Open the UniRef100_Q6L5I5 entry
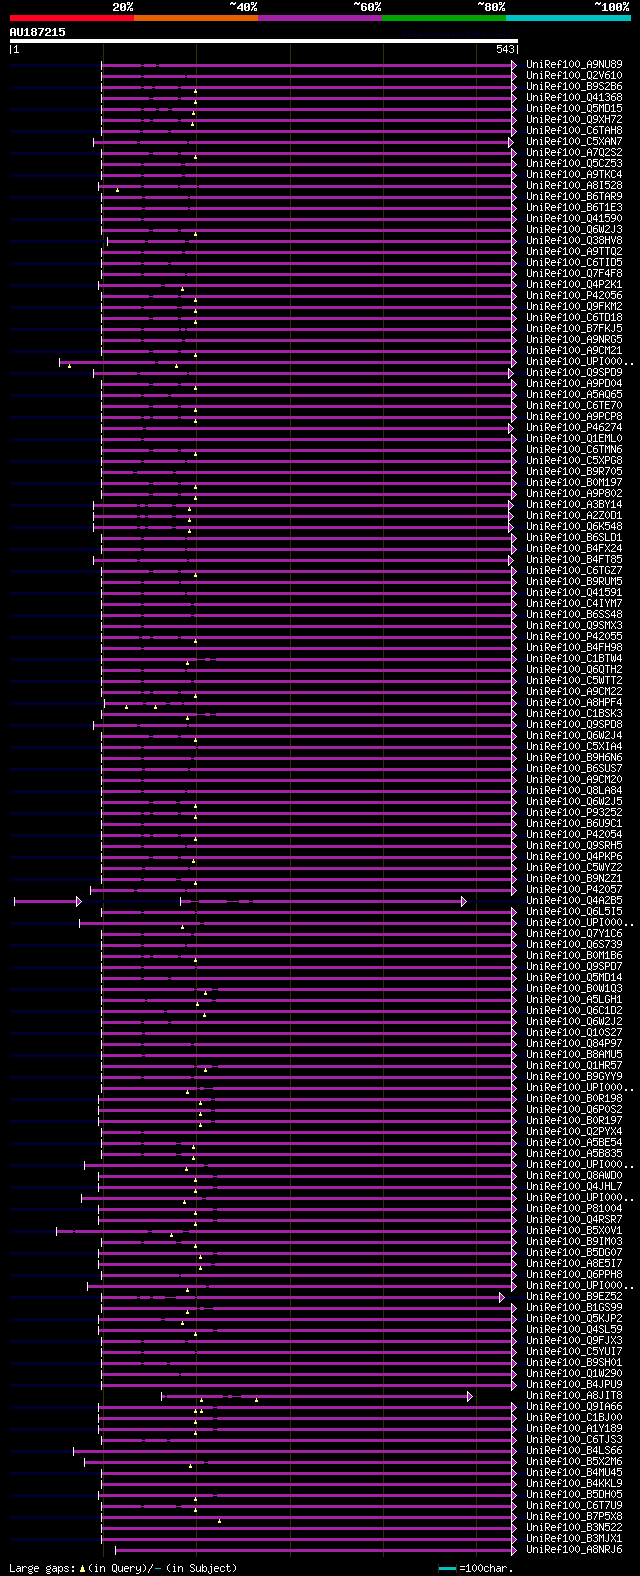 point(574,912)
